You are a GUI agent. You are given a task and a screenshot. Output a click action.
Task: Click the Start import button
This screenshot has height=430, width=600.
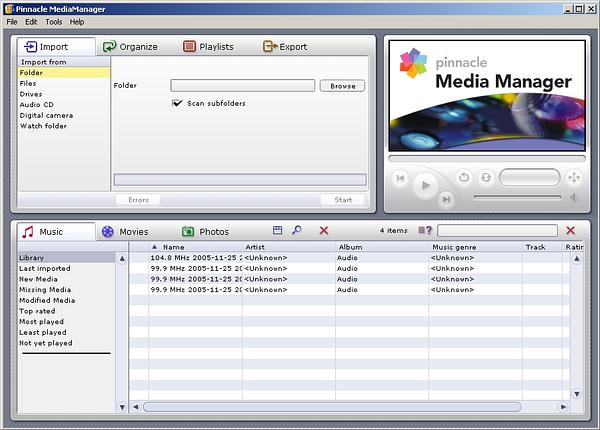tap(343, 200)
